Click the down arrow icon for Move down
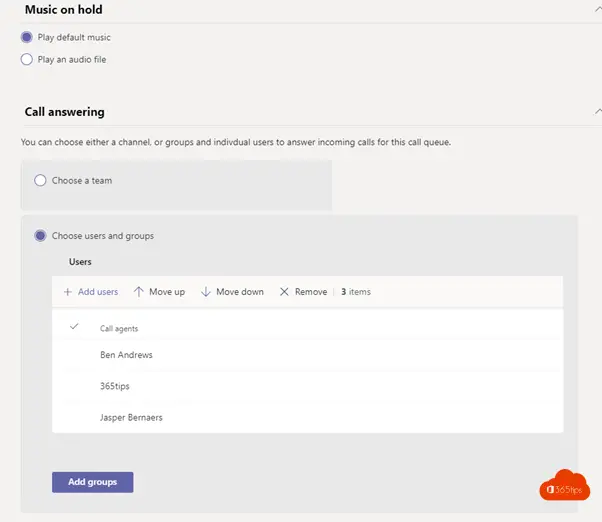Image resolution: width=602 pixels, height=522 pixels. pyautogui.click(x=206, y=292)
